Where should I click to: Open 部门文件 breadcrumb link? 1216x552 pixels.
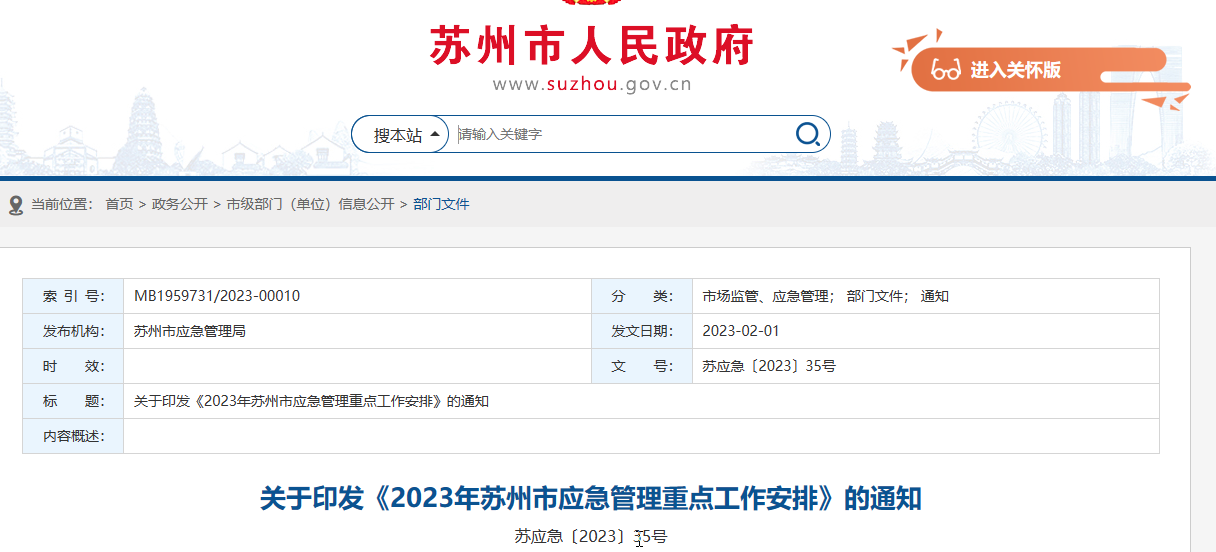click(441, 204)
